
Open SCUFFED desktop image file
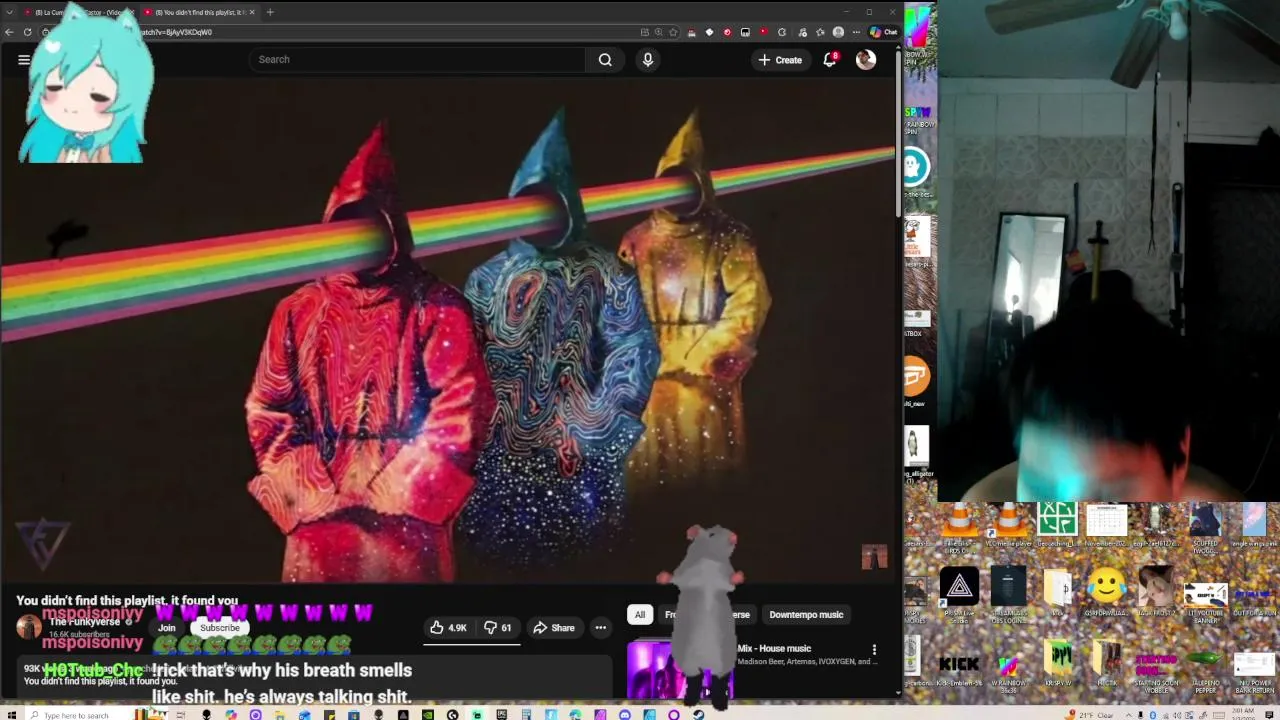tap(1205, 527)
